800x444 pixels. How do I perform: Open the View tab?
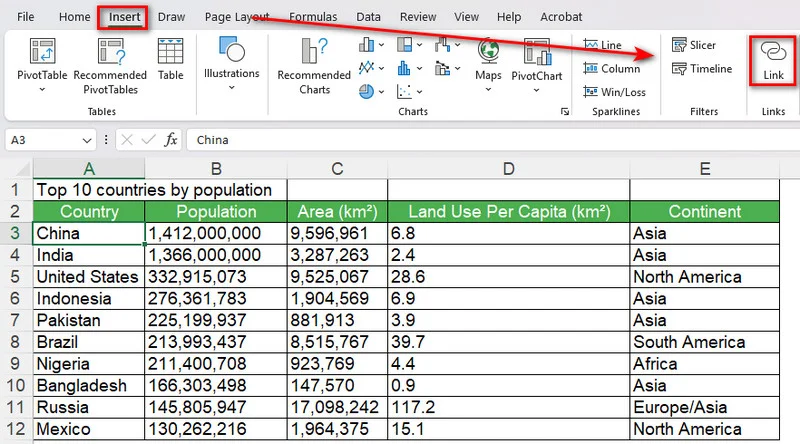click(466, 17)
